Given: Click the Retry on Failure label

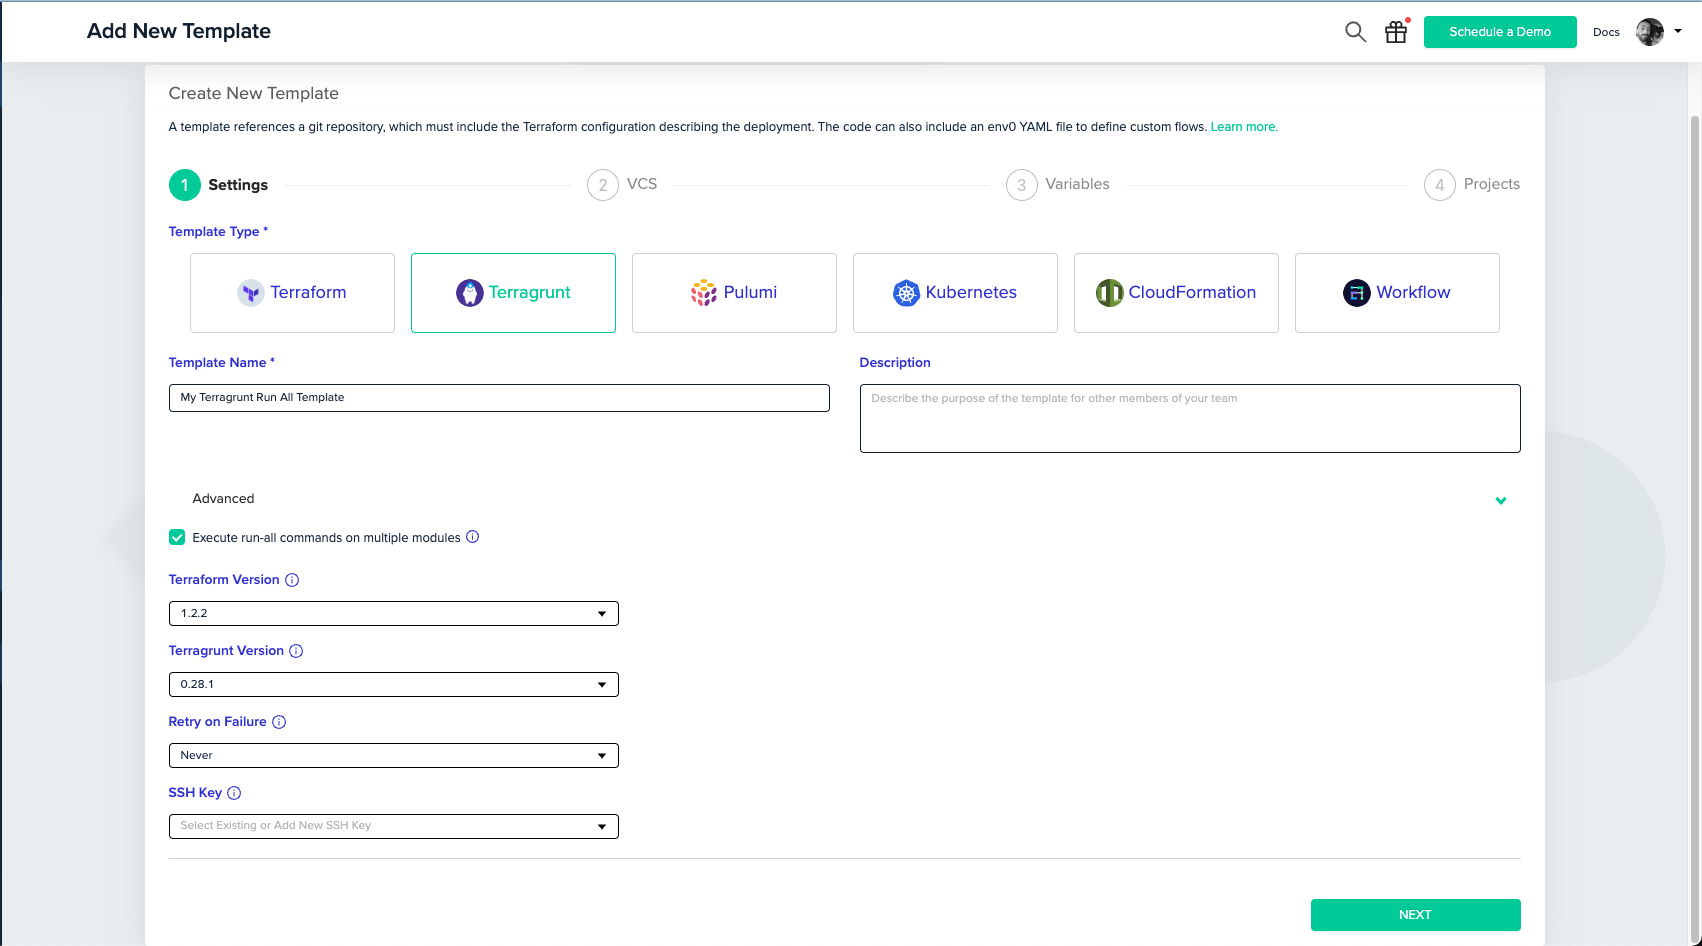Looking at the screenshot, I should click(218, 722).
